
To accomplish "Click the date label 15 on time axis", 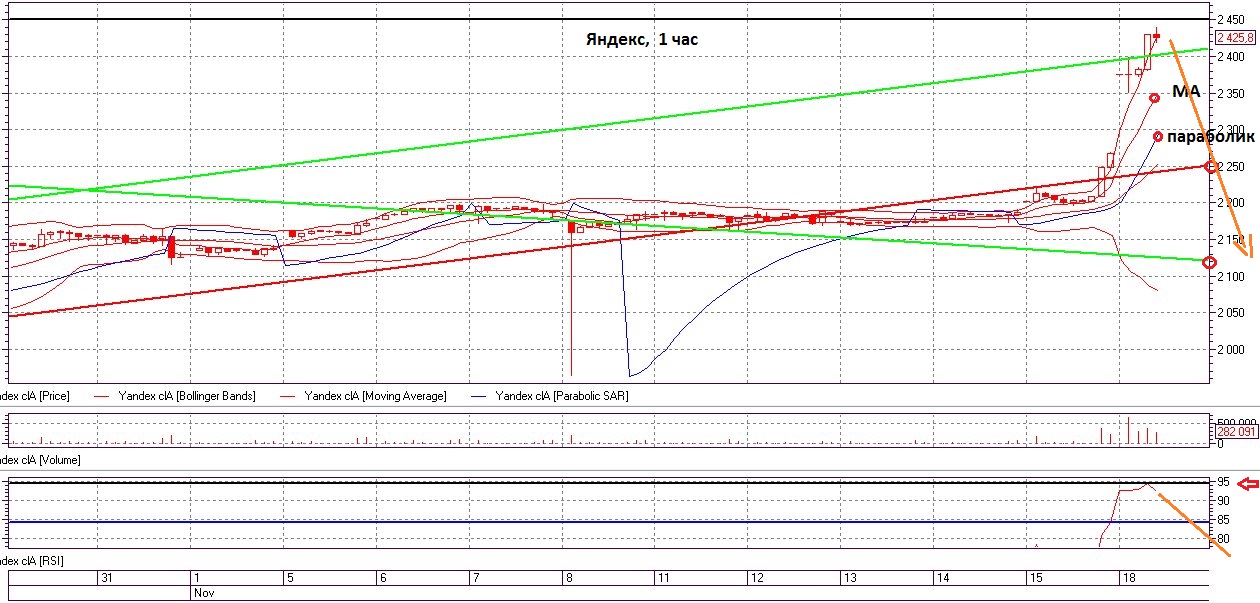I will [1035, 578].
